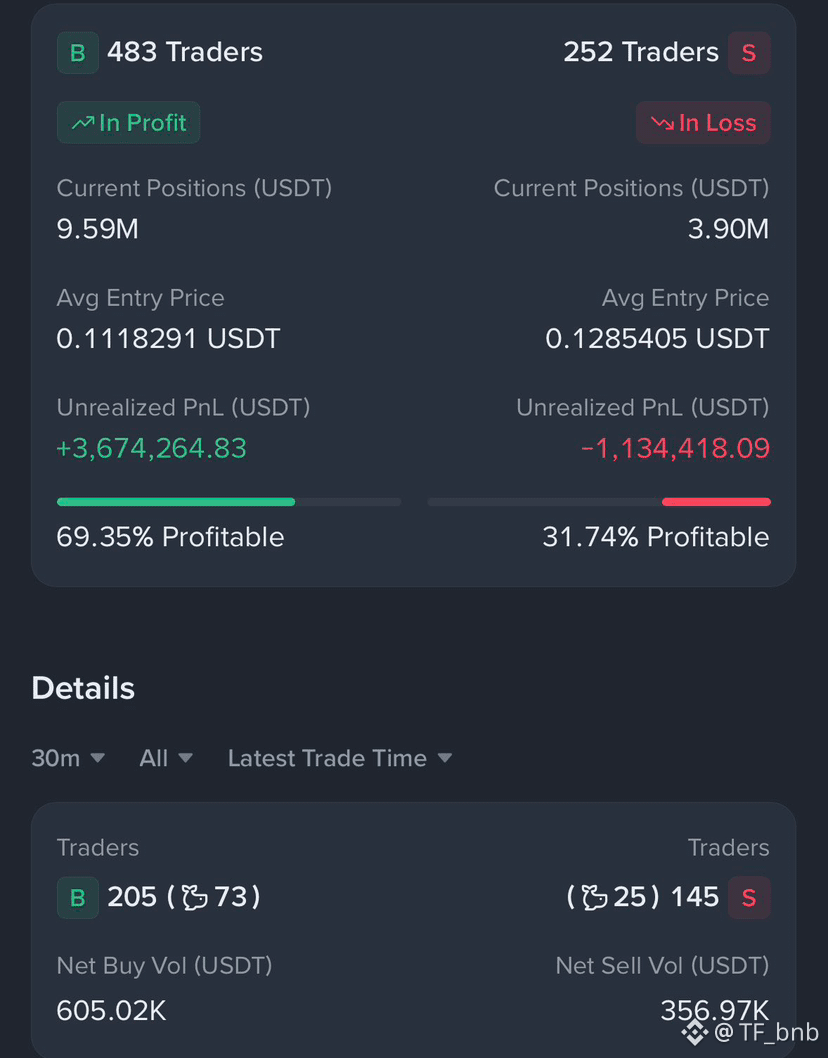This screenshot has width=828, height=1058.
Task: Expand the All filter dropdown
Action: (x=166, y=758)
